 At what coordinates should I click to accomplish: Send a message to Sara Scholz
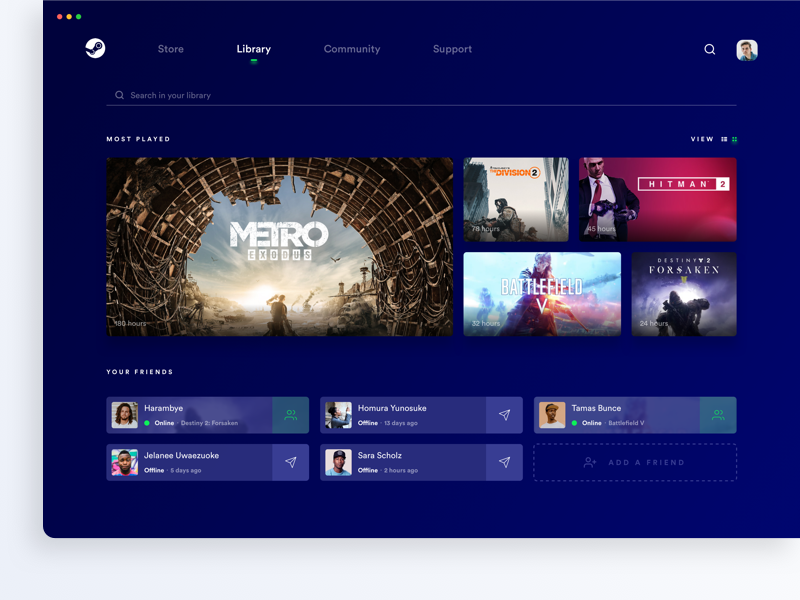coord(505,462)
